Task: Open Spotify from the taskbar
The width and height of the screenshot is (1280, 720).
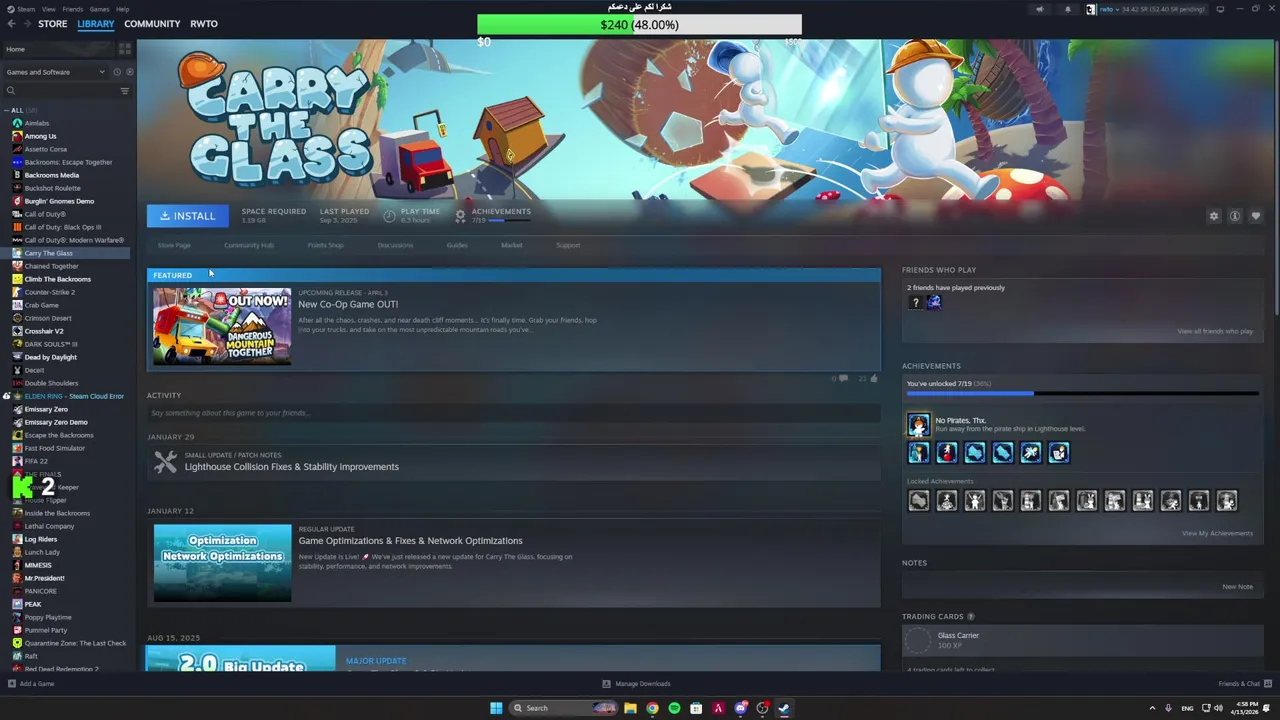Action: [674, 708]
